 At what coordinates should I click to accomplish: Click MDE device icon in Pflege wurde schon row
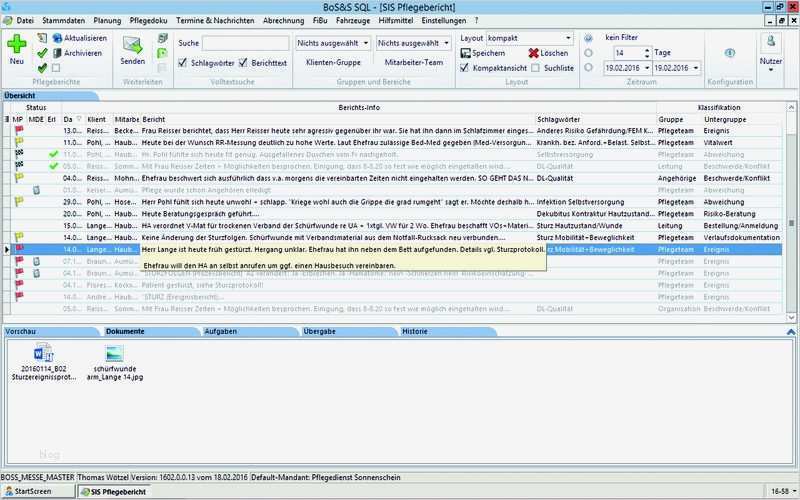36,190
